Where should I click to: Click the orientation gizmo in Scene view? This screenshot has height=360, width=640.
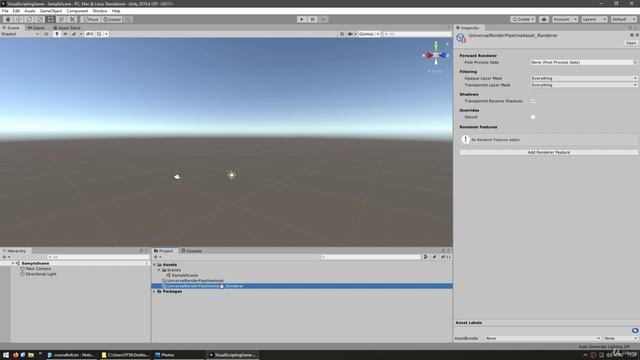[436, 55]
